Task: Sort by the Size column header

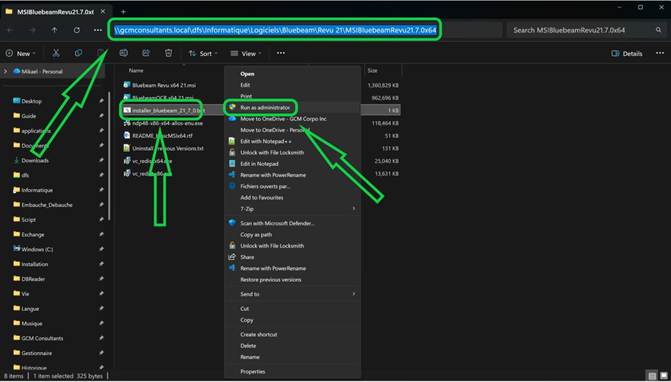Action: coord(373,70)
